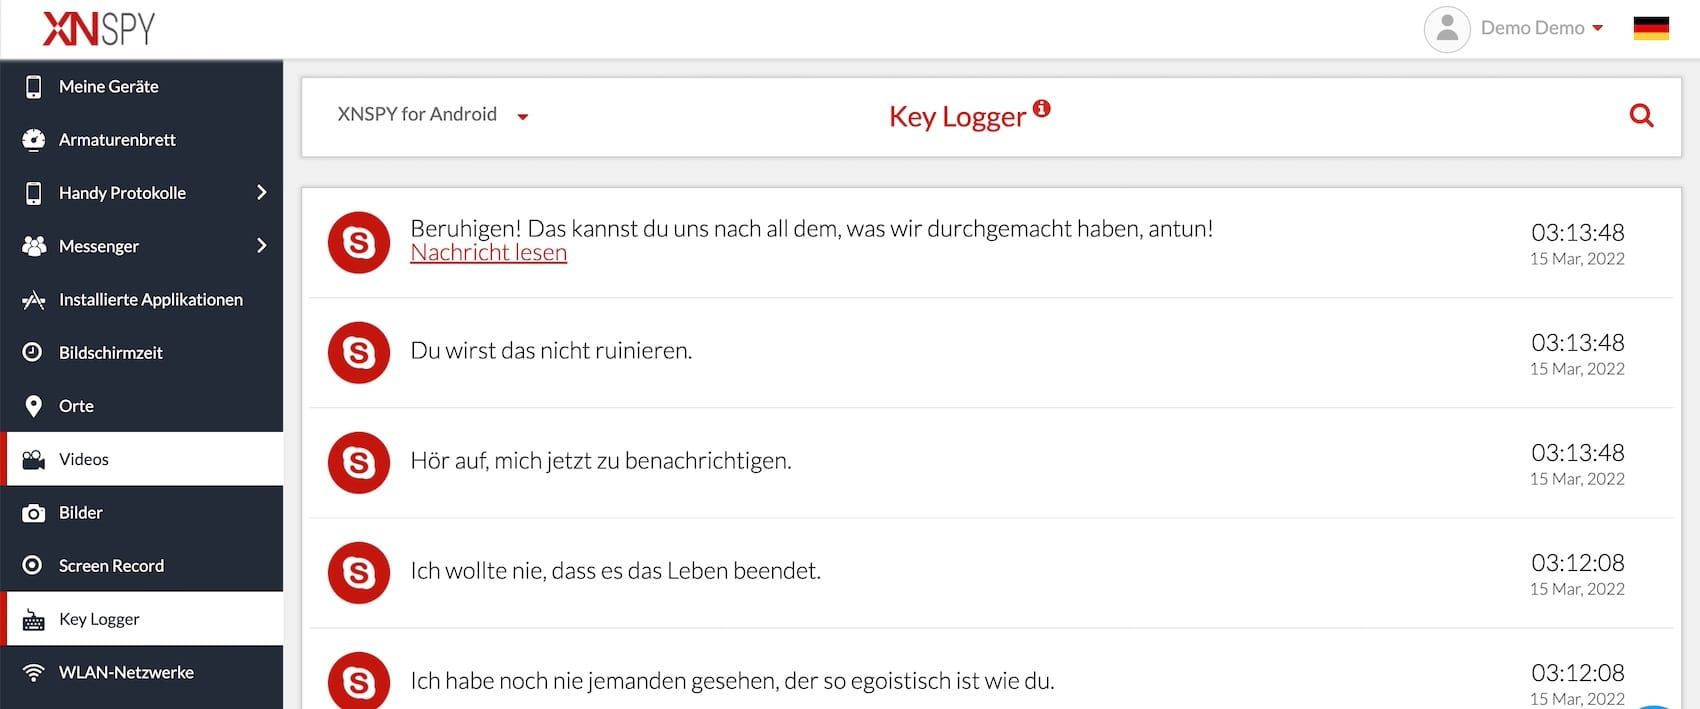Select Orte in the sidebar
Viewport: 1700px width, 709px height.
[142, 406]
